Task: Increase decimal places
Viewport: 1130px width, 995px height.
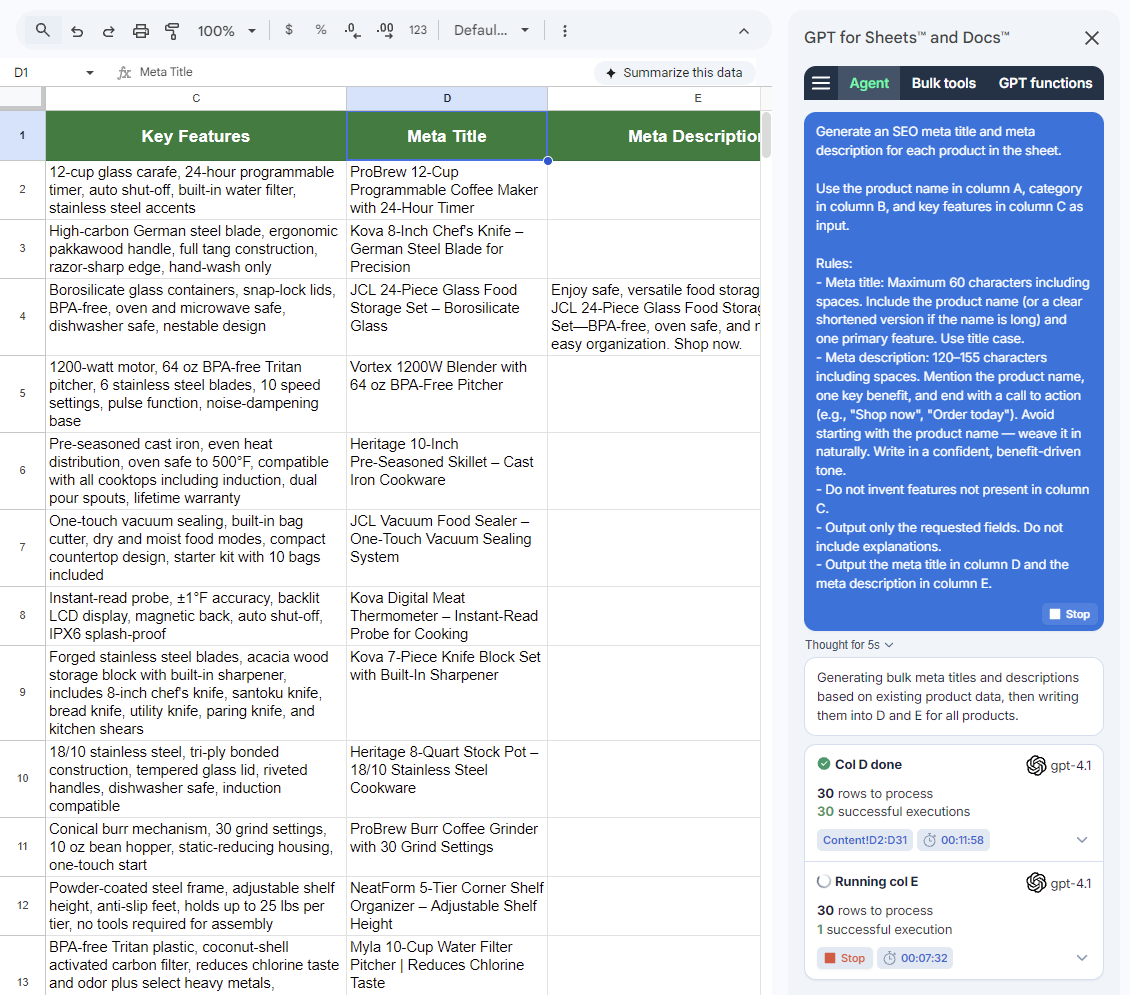Action: pos(385,31)
